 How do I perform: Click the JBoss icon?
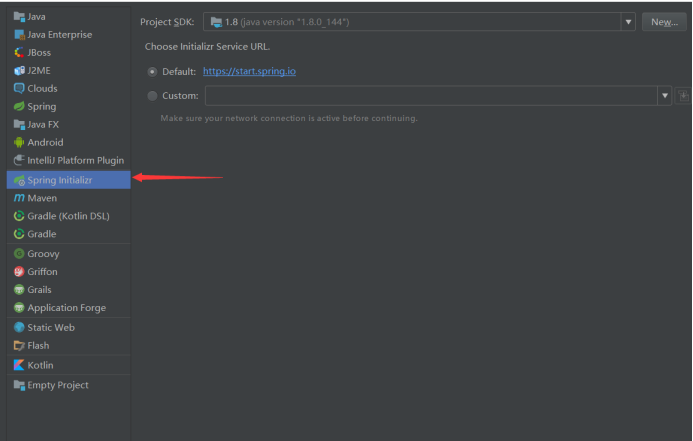coord(19,53)
